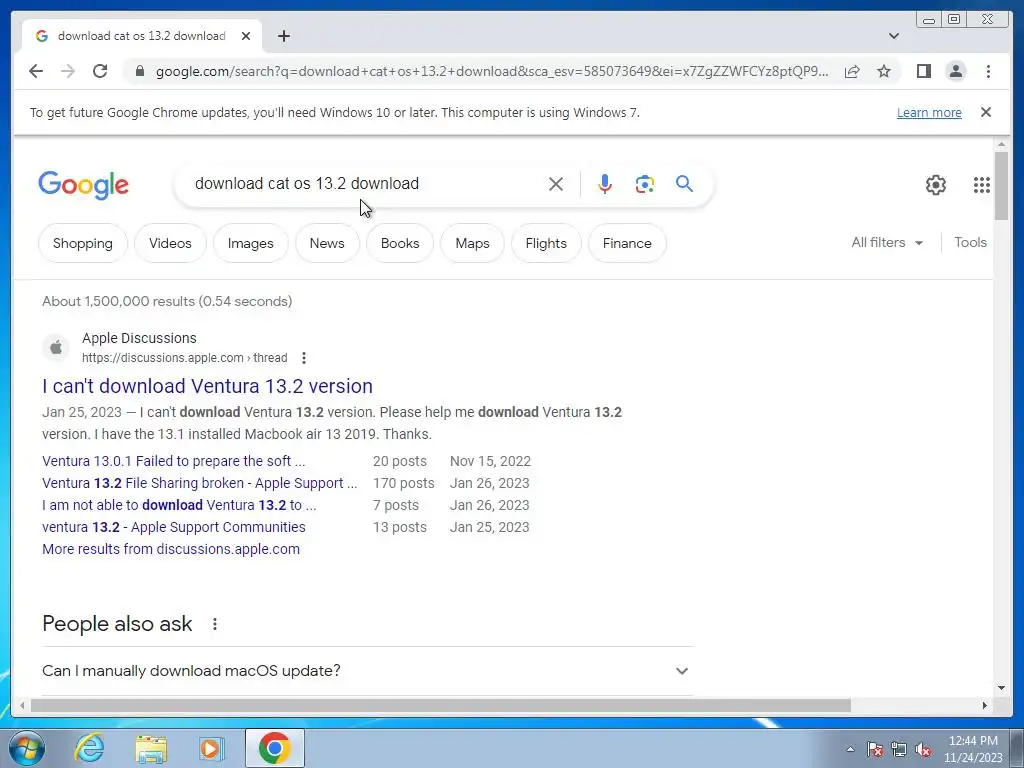Screen dimensions: 1024x768
Task: Click the Apple Discussions site favicon
Action: (56, 347)
